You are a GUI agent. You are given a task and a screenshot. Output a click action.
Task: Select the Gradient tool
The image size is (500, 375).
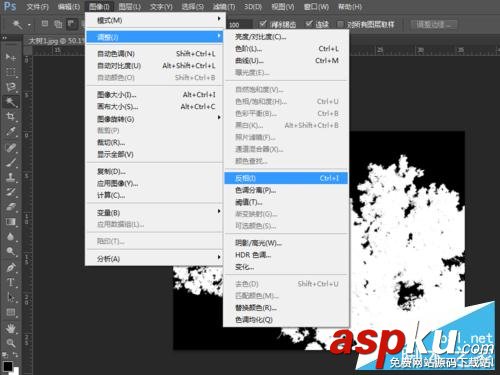pos(11,222)
